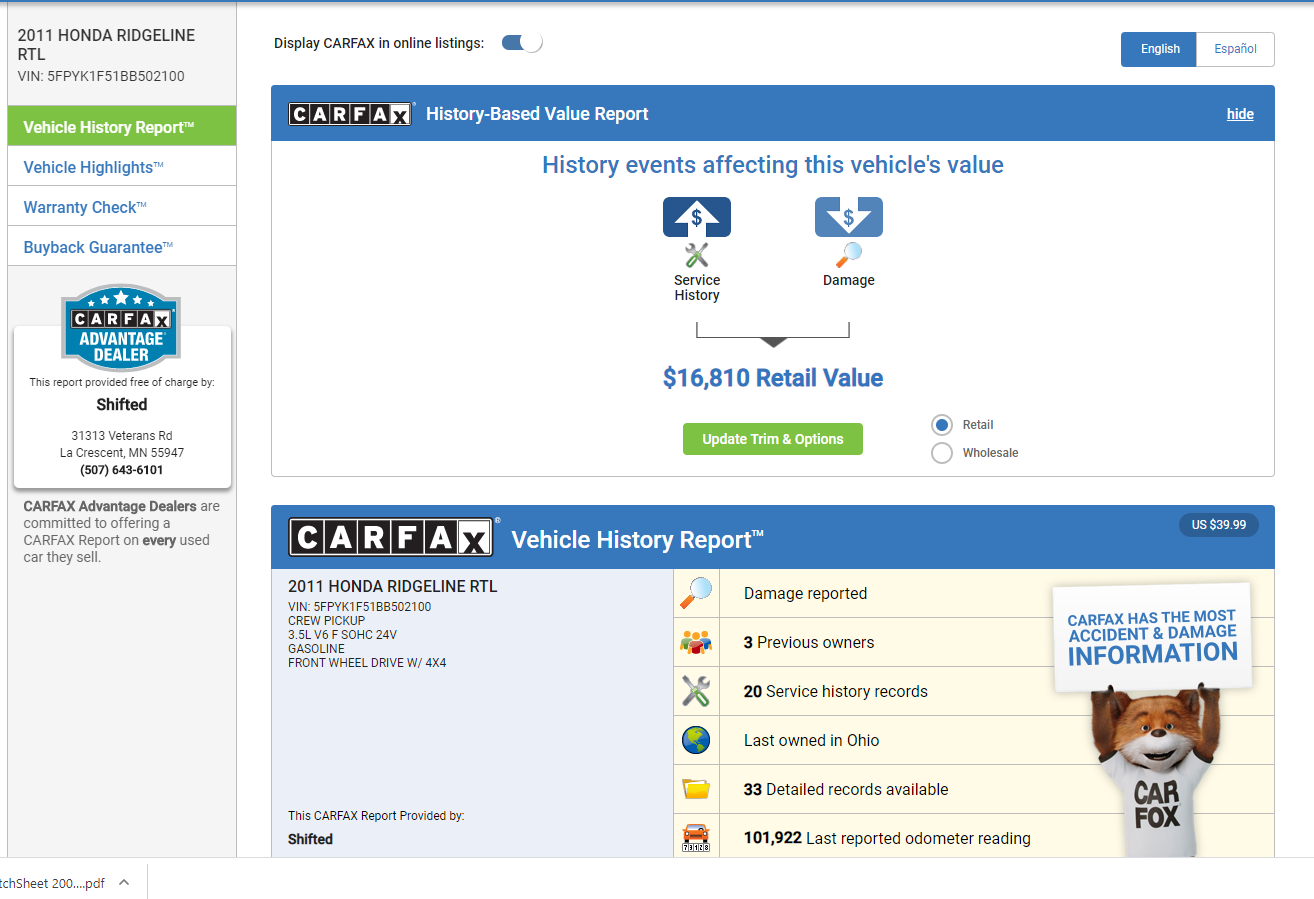Open the downloads bar file chevron
This screenshot has width=1314, height=899.
(124, 882)
